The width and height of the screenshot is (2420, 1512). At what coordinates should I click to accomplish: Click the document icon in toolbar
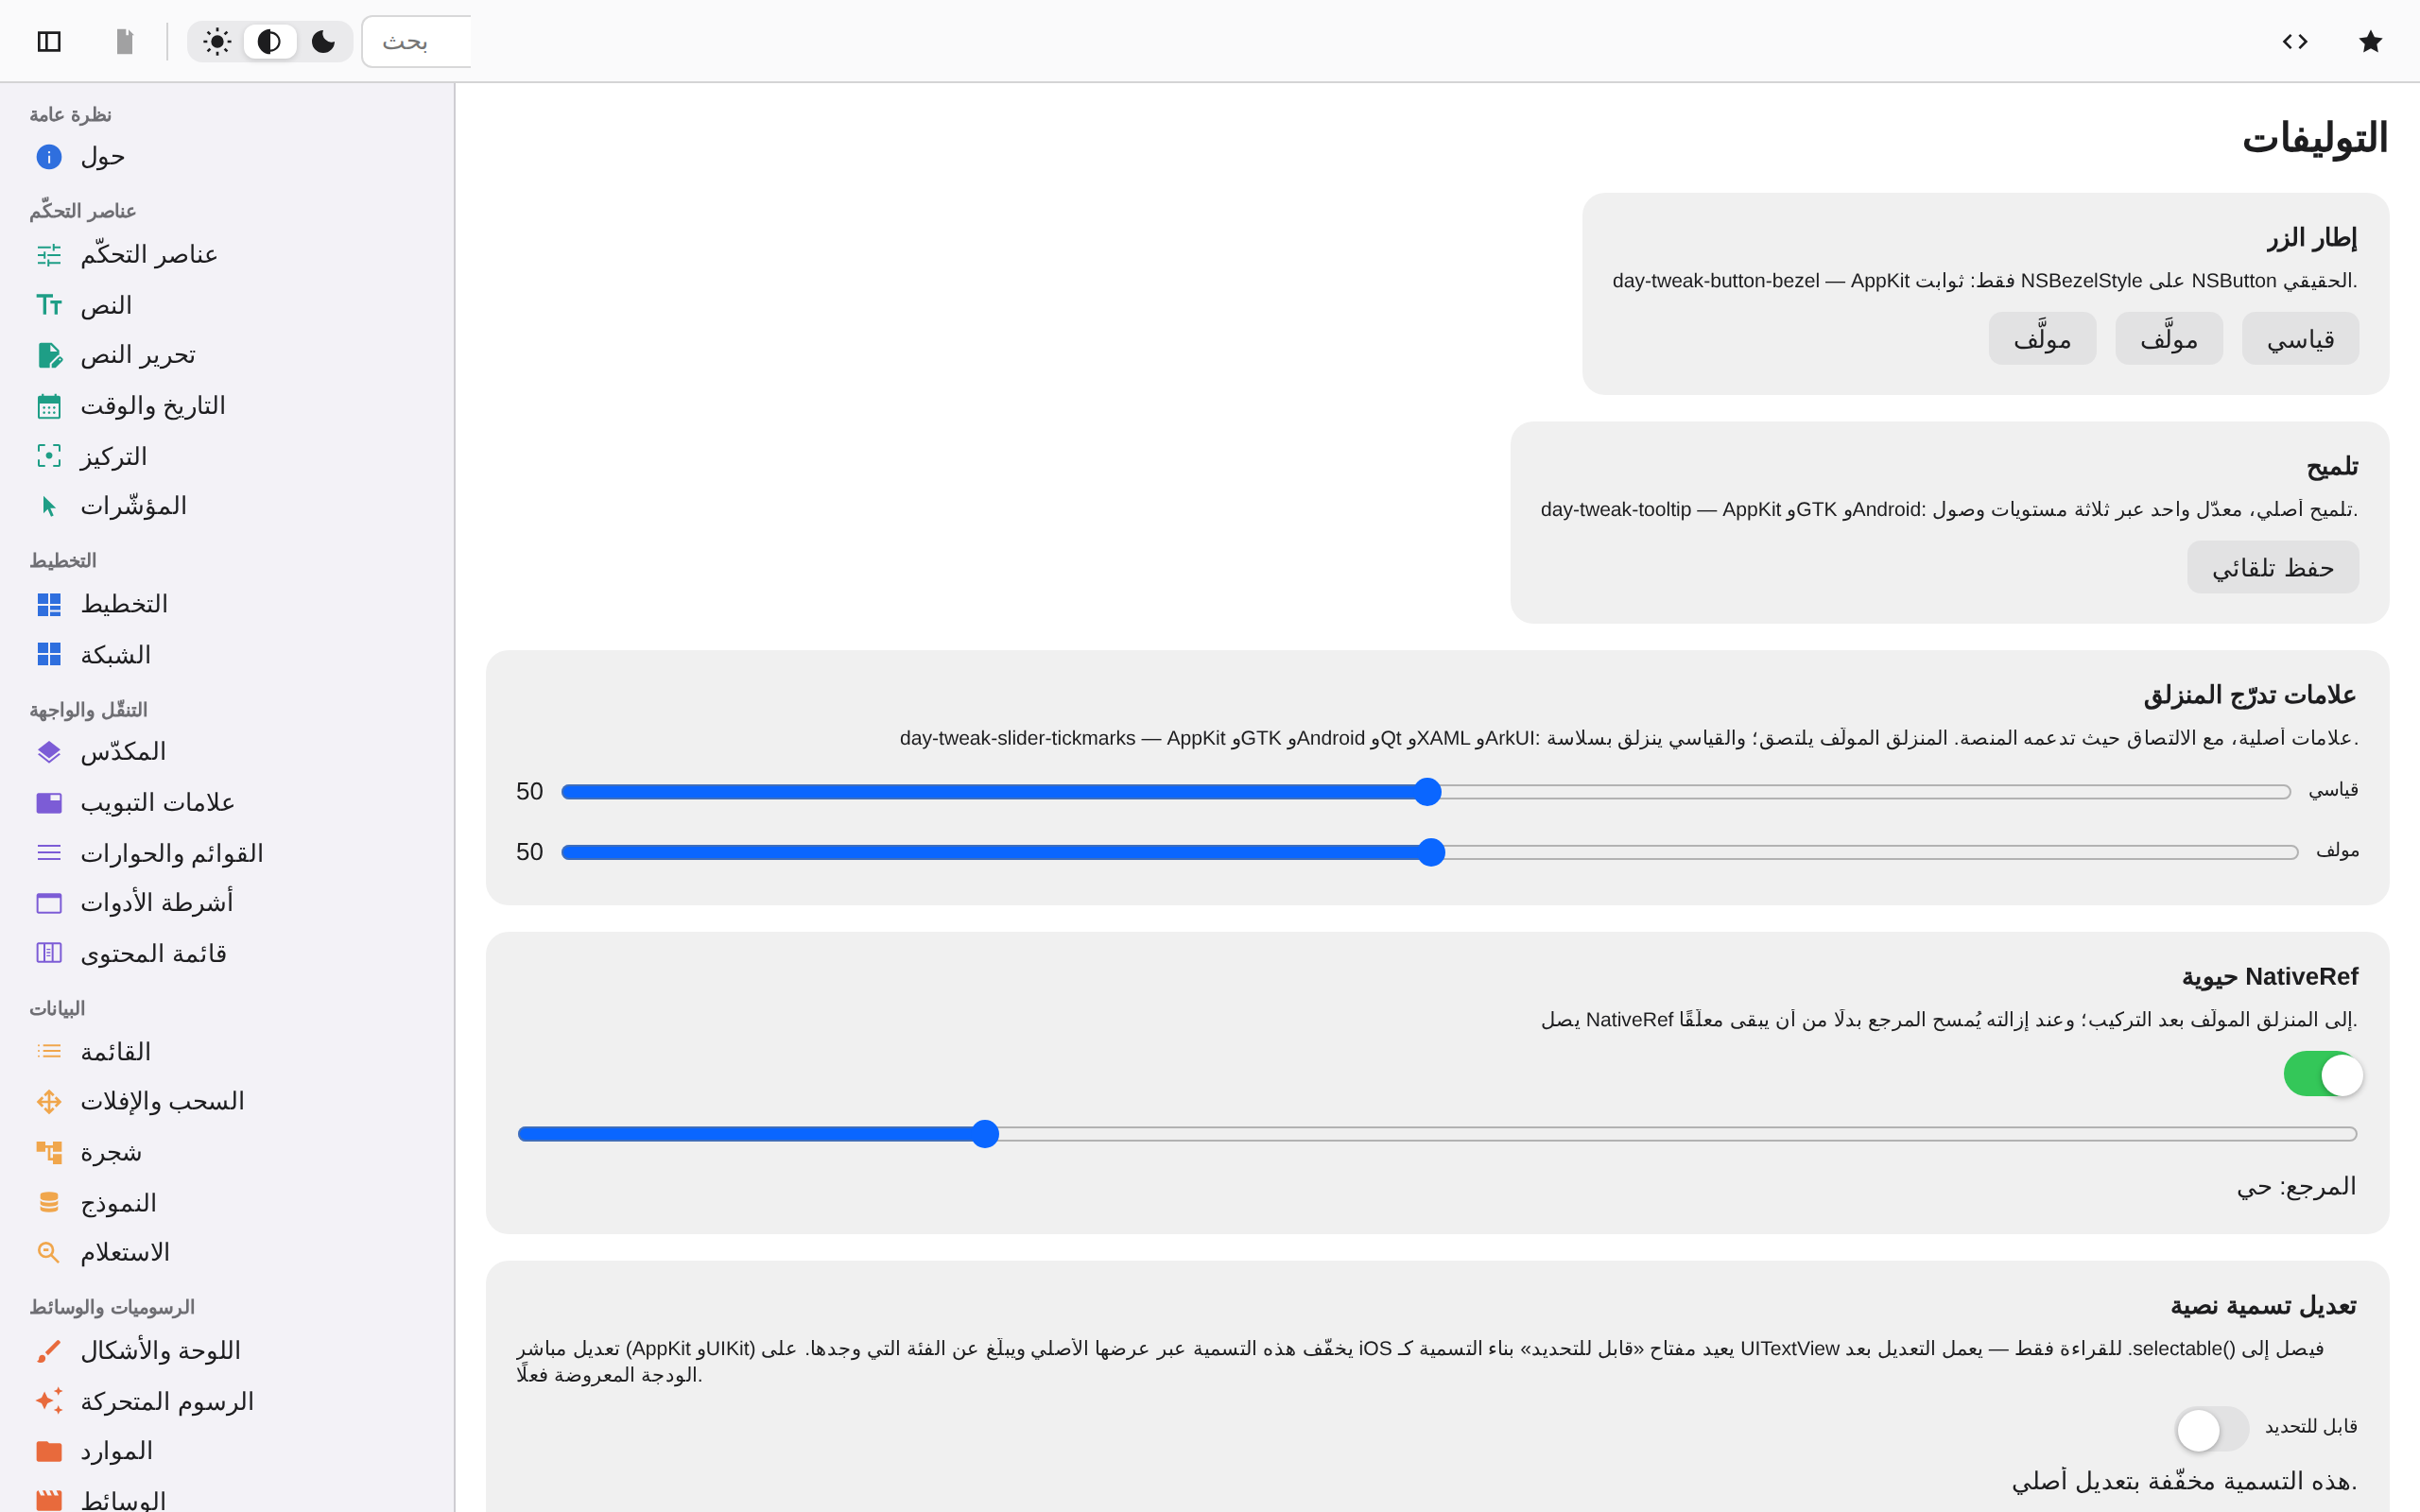[x=125, y=41]
